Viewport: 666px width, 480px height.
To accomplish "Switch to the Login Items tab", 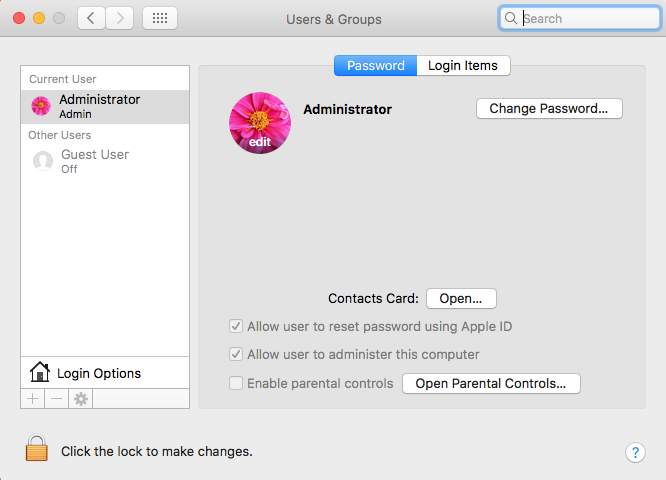I will coord(463,66).
